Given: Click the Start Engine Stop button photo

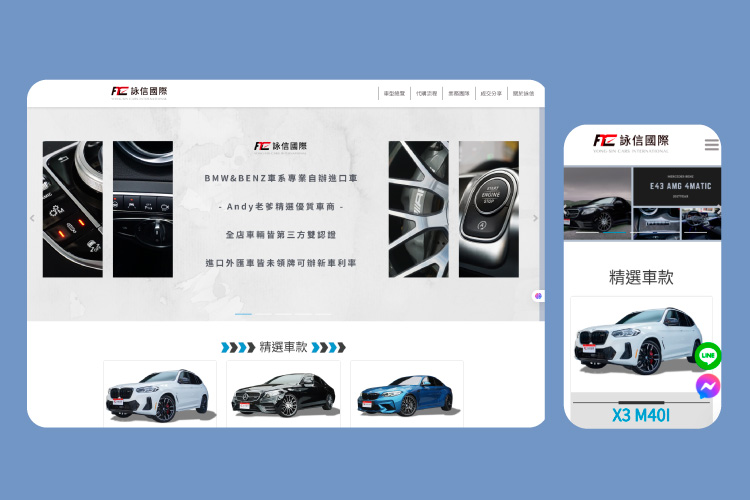Looking at the screenshot, I should pos(489,209).
